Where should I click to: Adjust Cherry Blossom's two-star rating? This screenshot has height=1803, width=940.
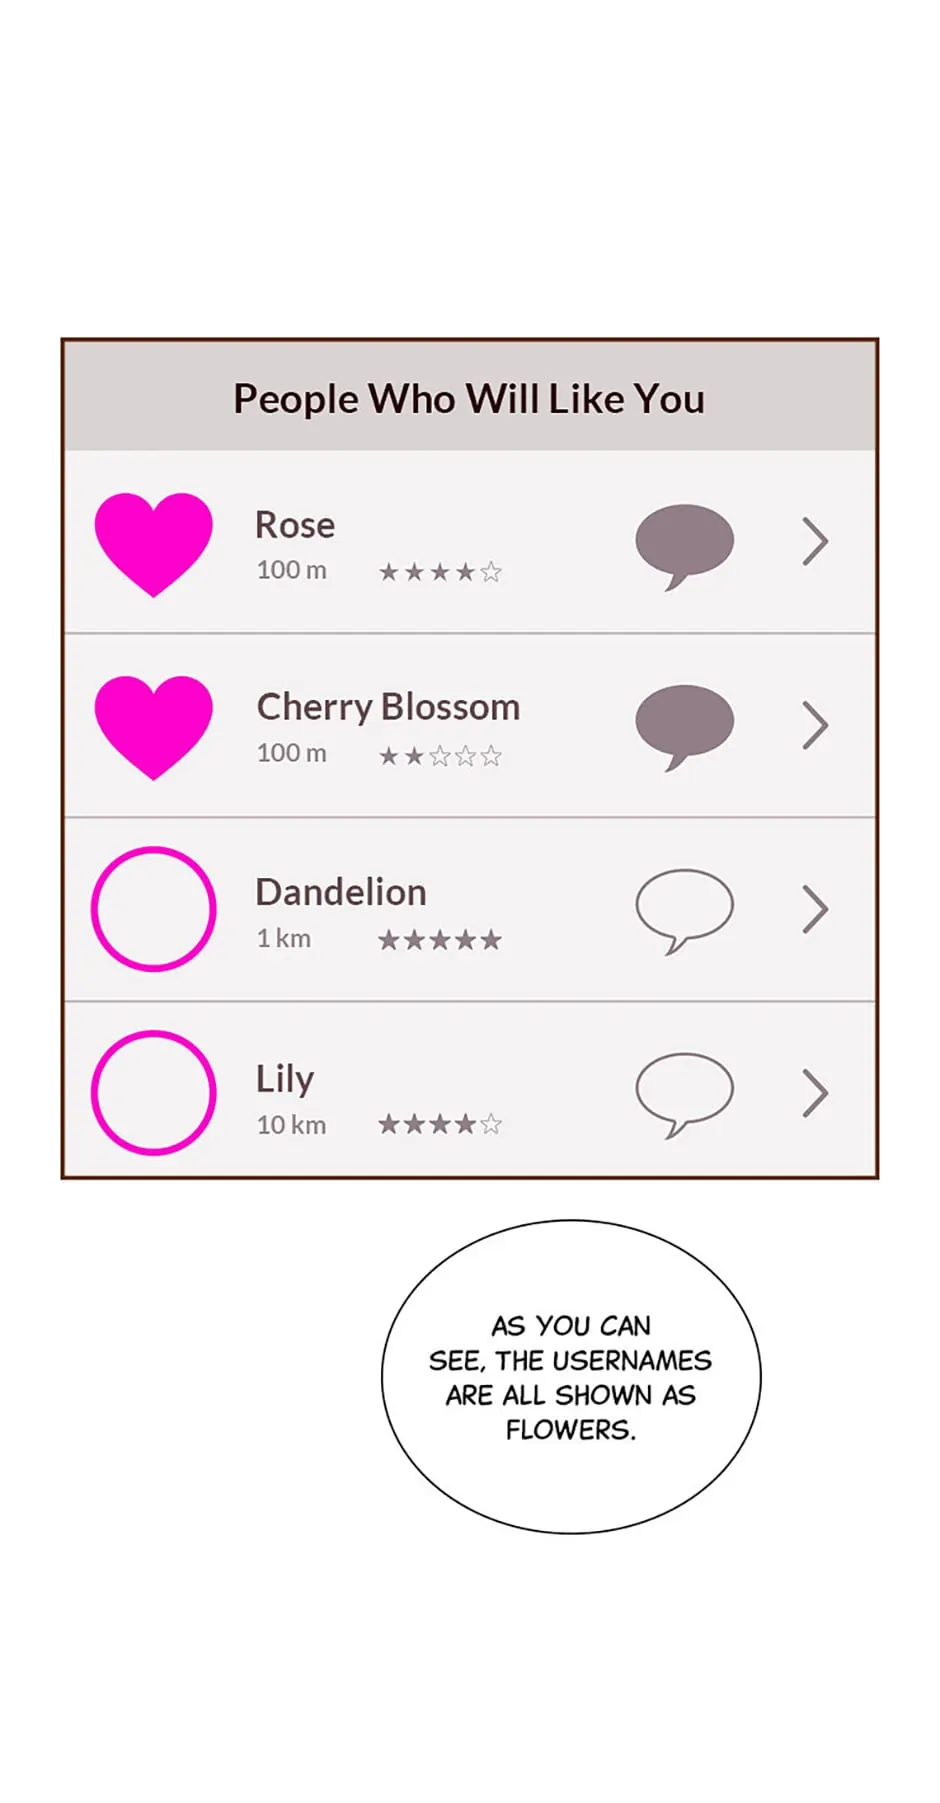tap(440, 756)
